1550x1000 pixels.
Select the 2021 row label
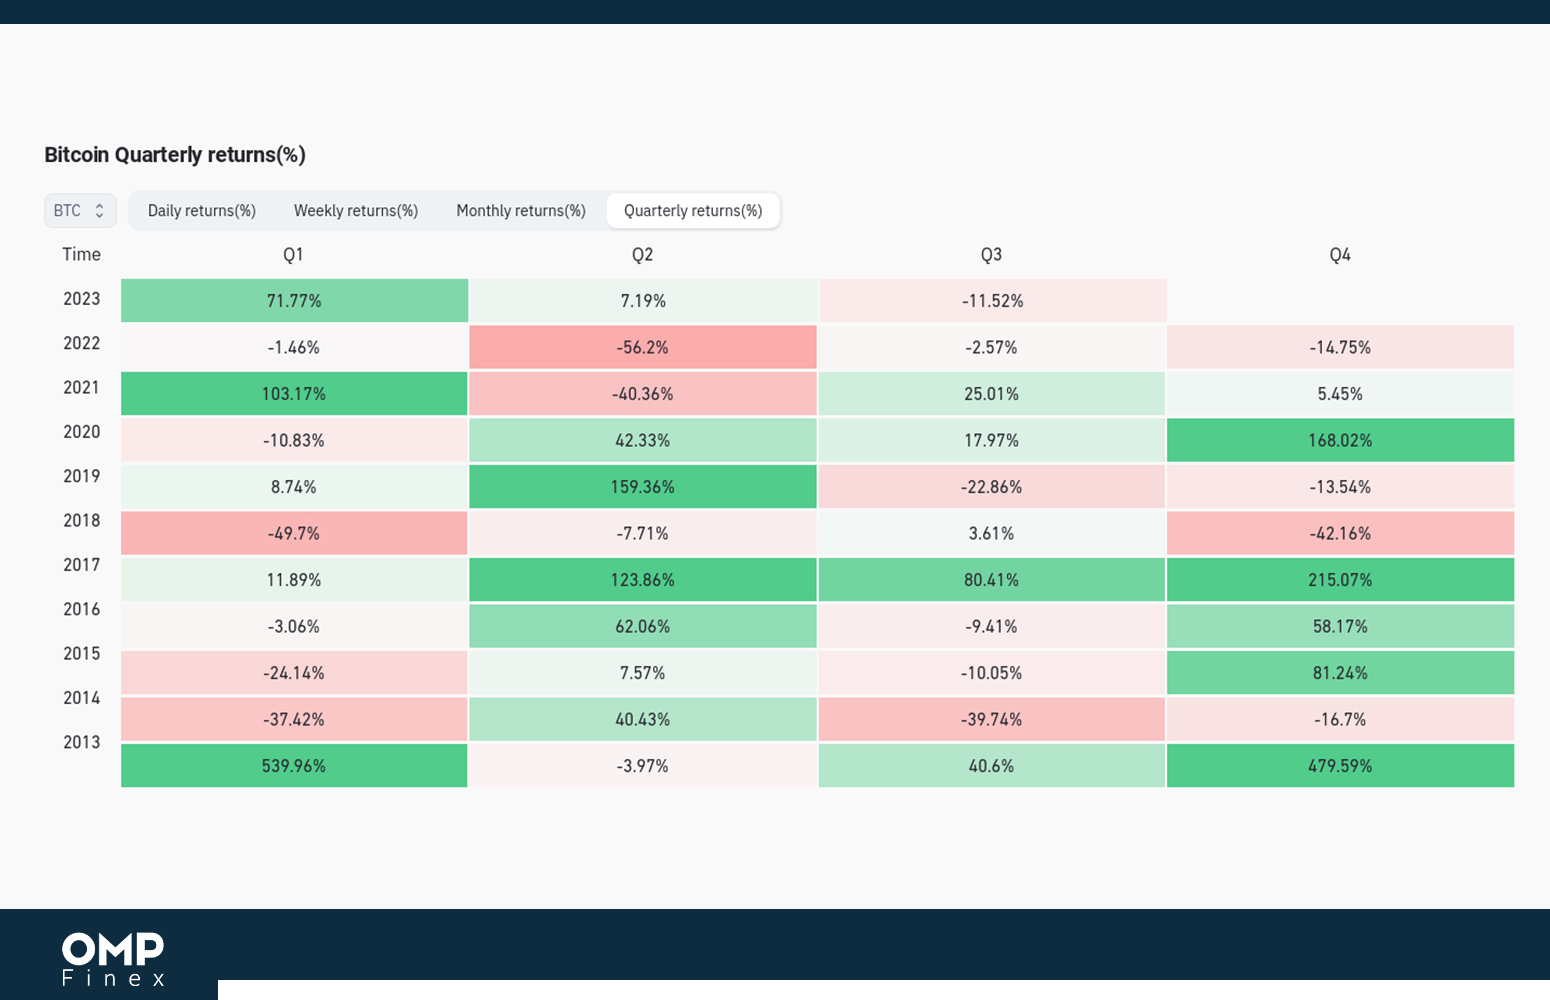82,387
